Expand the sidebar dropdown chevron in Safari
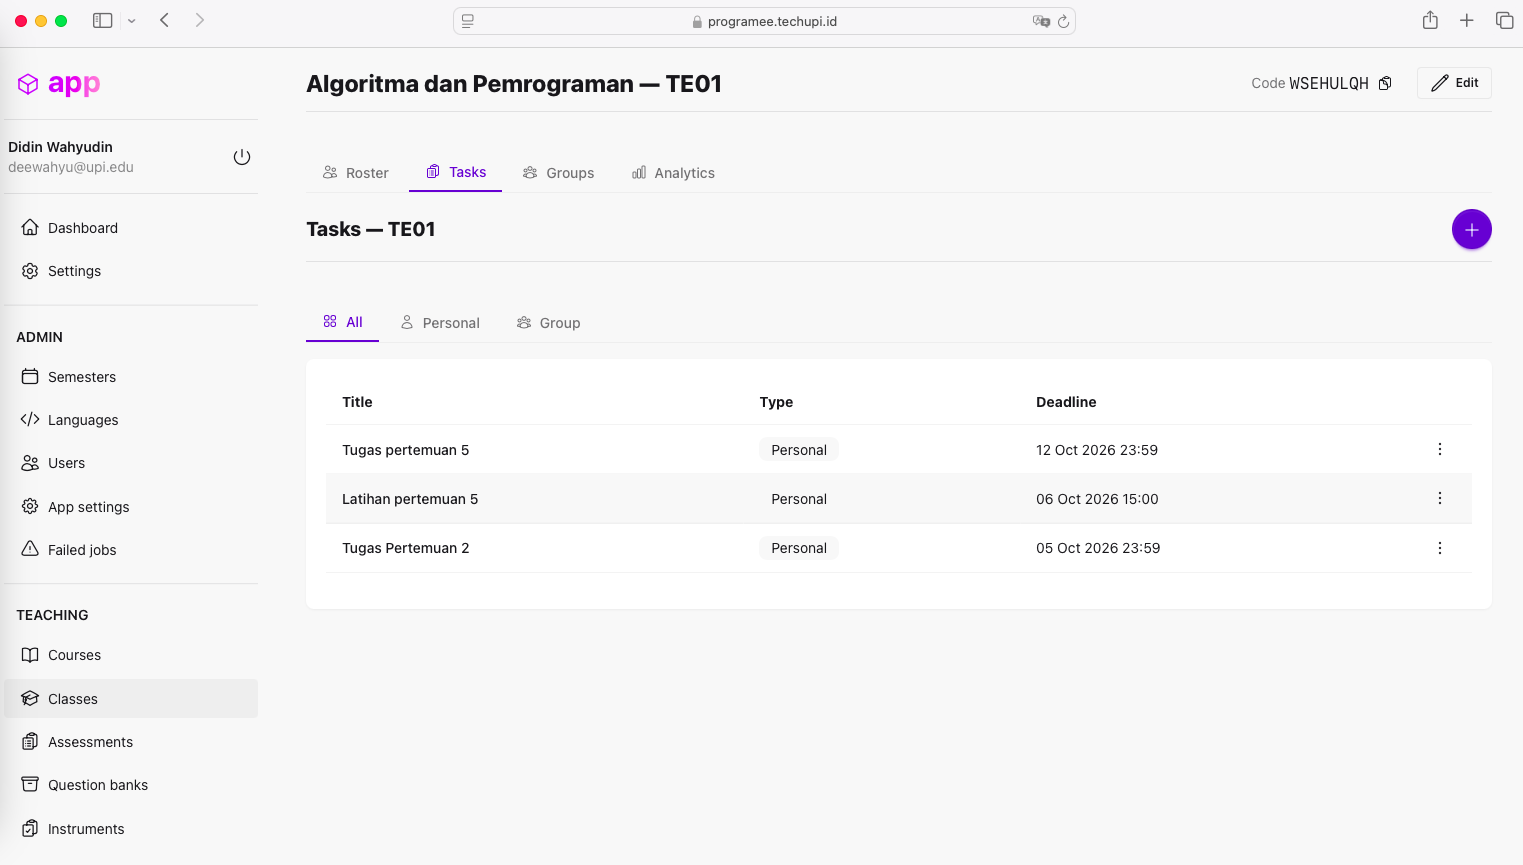The image size is (1523, 865). point(131,21)
